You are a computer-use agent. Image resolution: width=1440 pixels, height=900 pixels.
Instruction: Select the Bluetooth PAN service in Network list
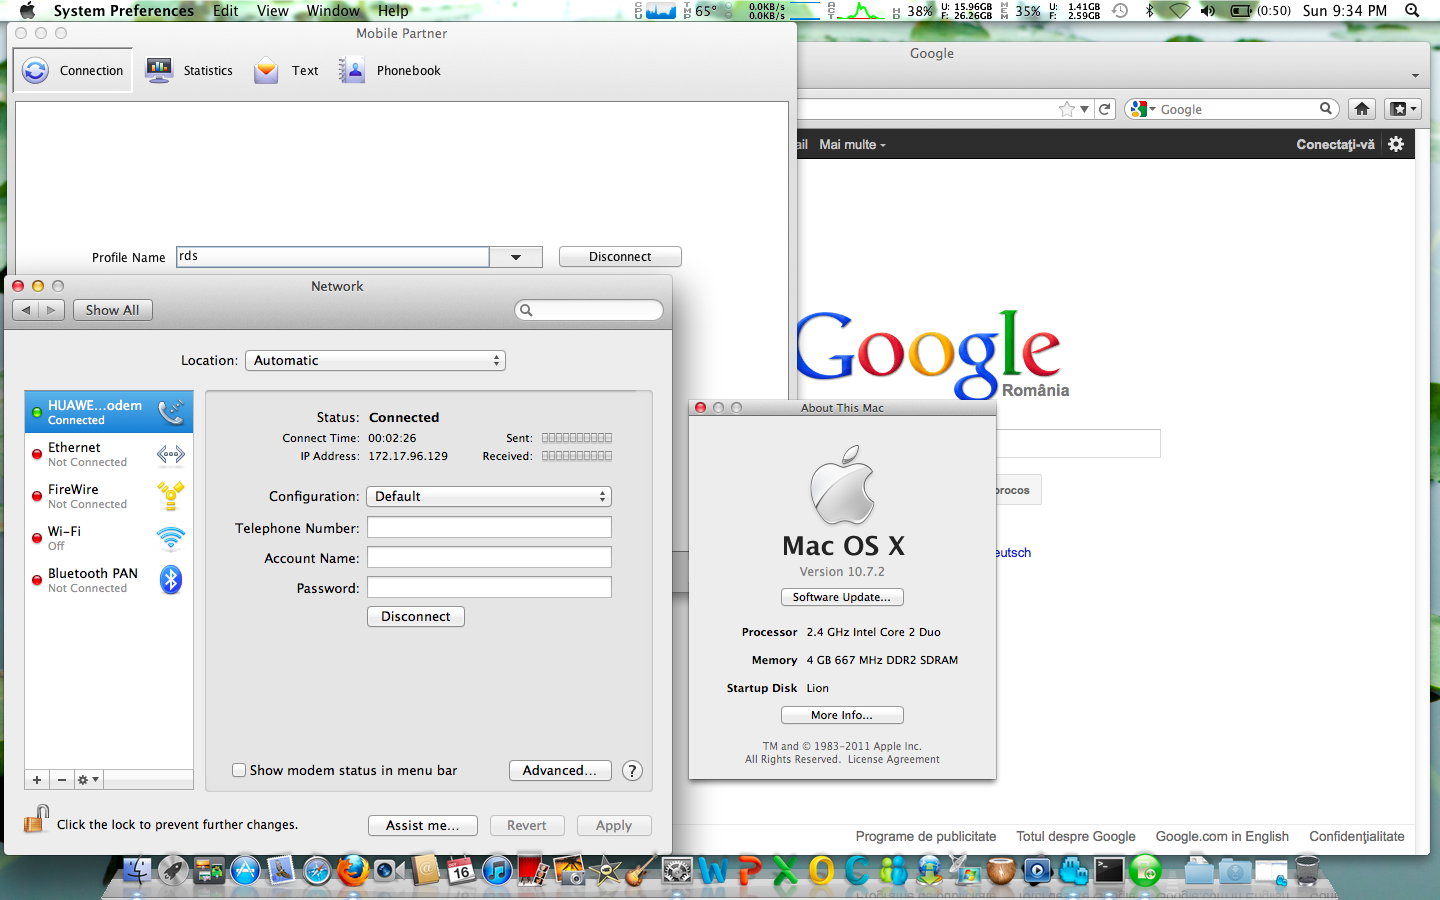(109, 580)
